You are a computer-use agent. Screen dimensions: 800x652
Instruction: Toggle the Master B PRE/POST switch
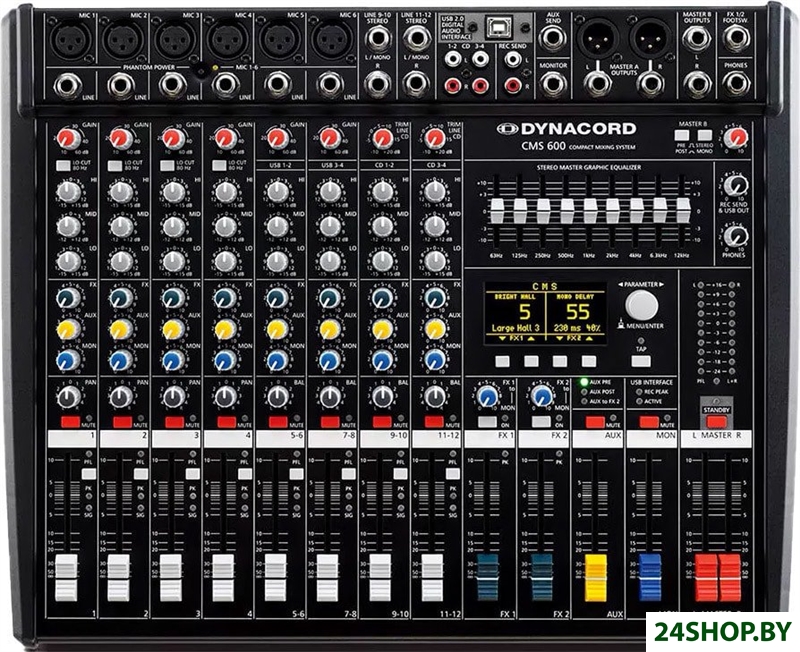click(682, 135)
